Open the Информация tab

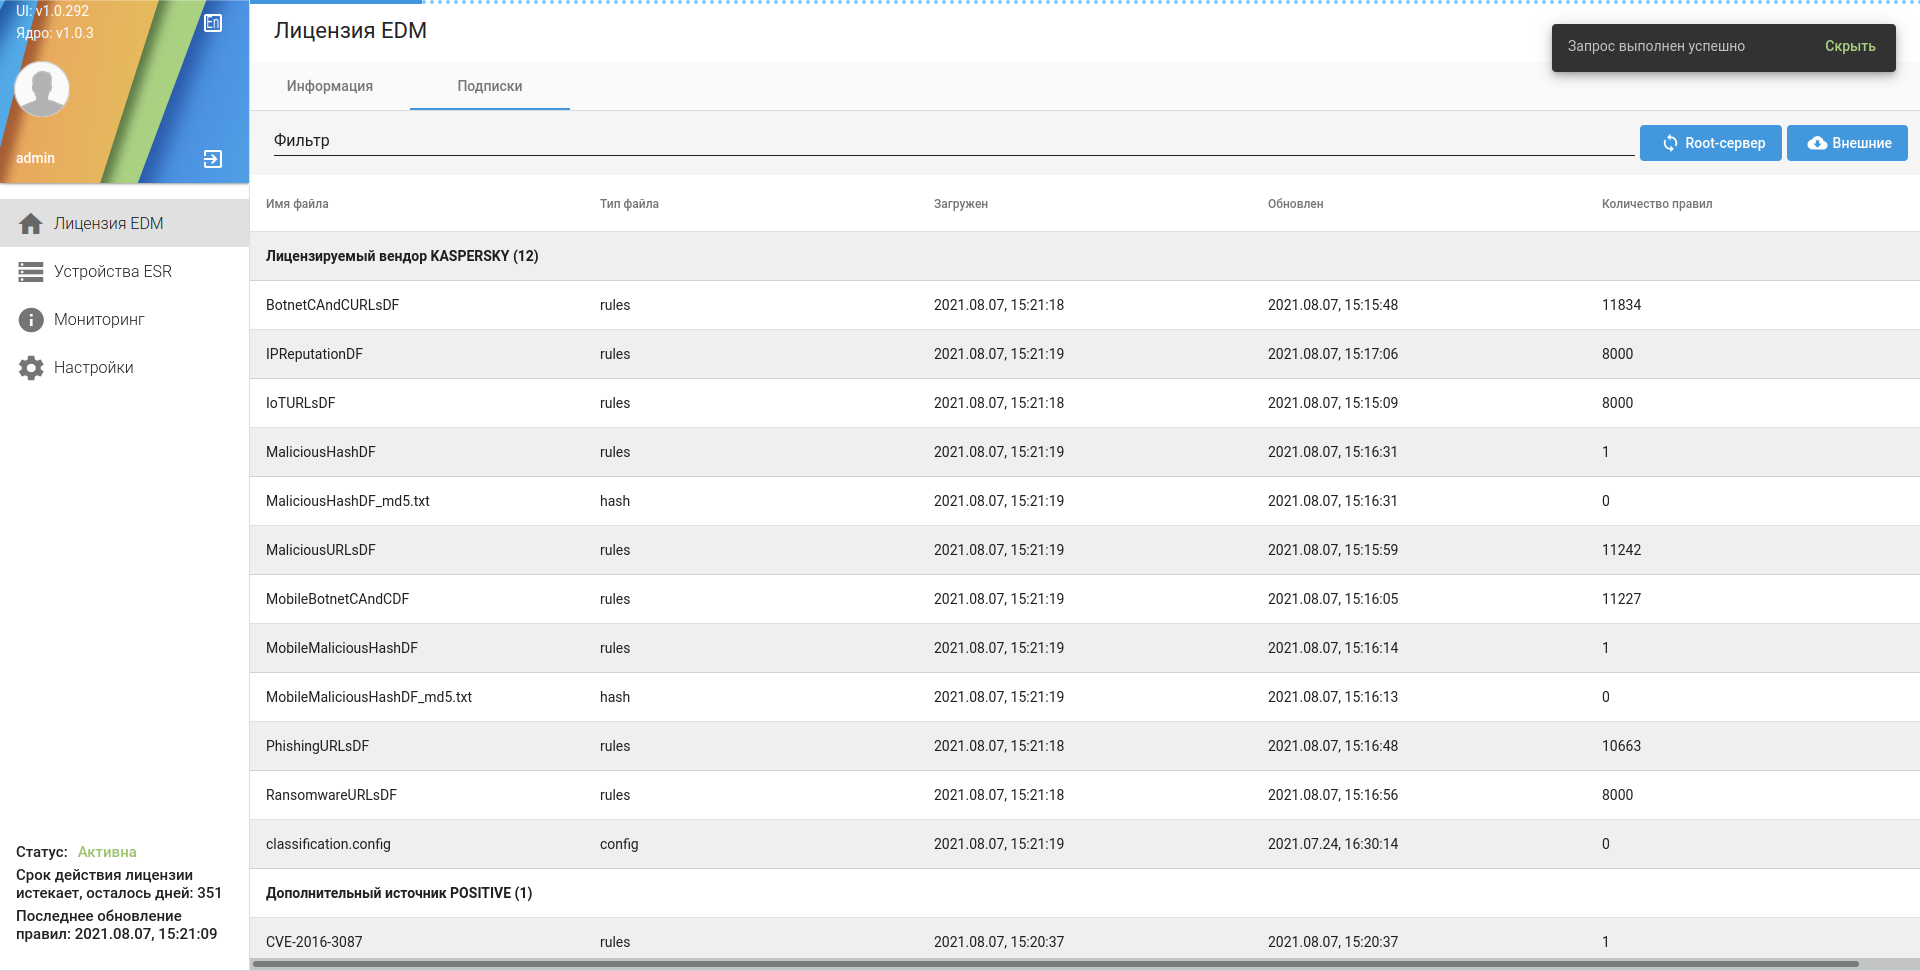coord(329,86)
